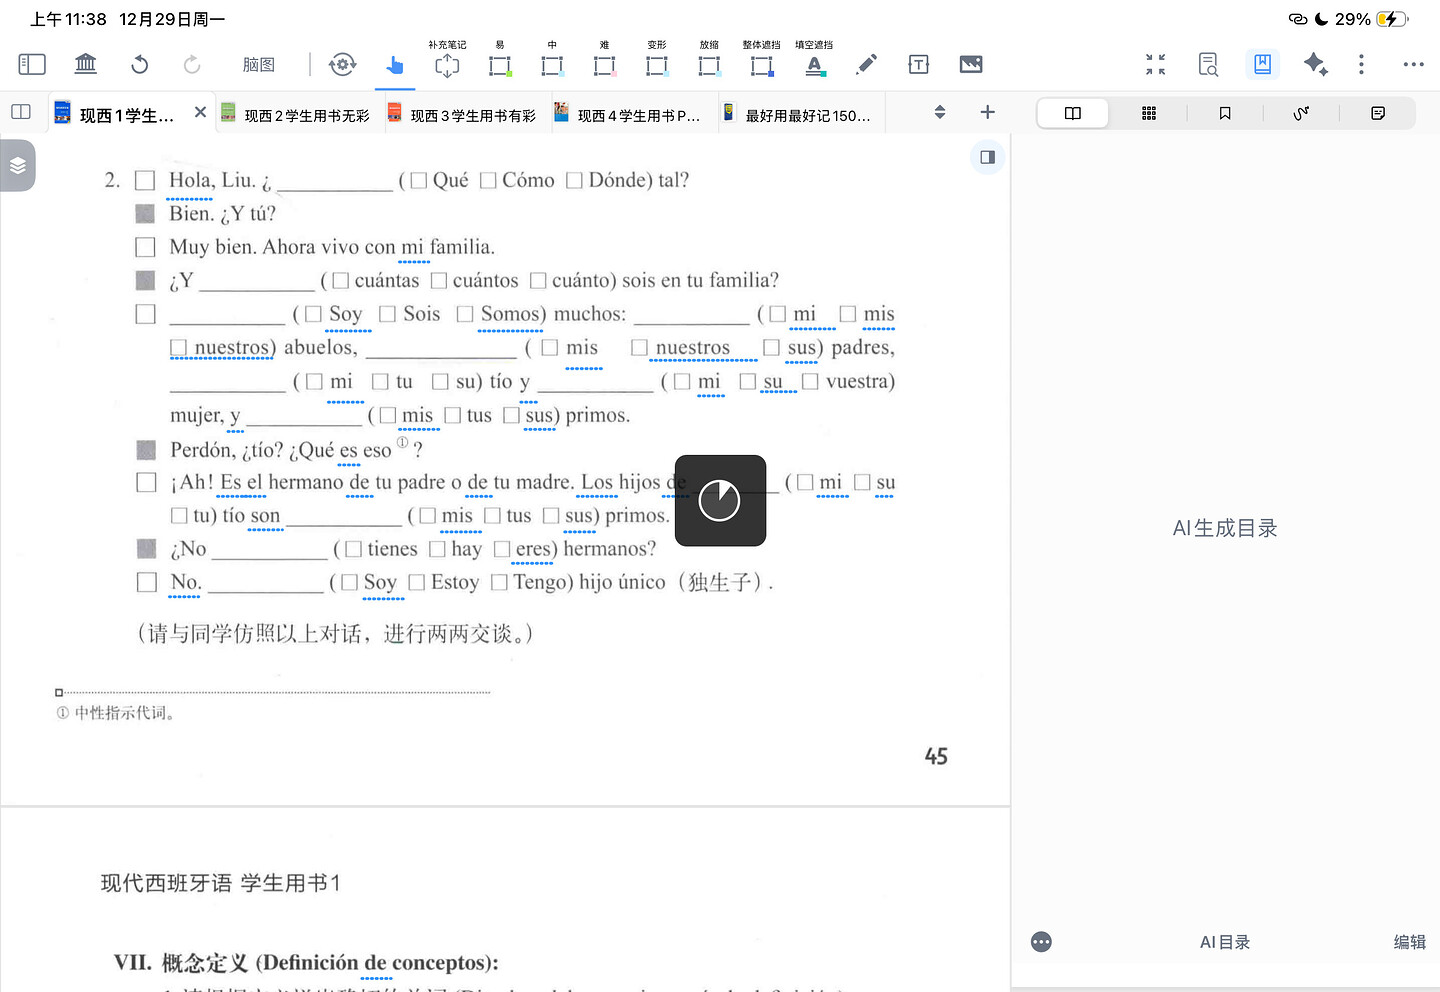The height and width of the screenshot is (992, 1440).
Task: Choose the 填空遮挡 underline tool
Action: pyautogui.click(x=815, y=65)
